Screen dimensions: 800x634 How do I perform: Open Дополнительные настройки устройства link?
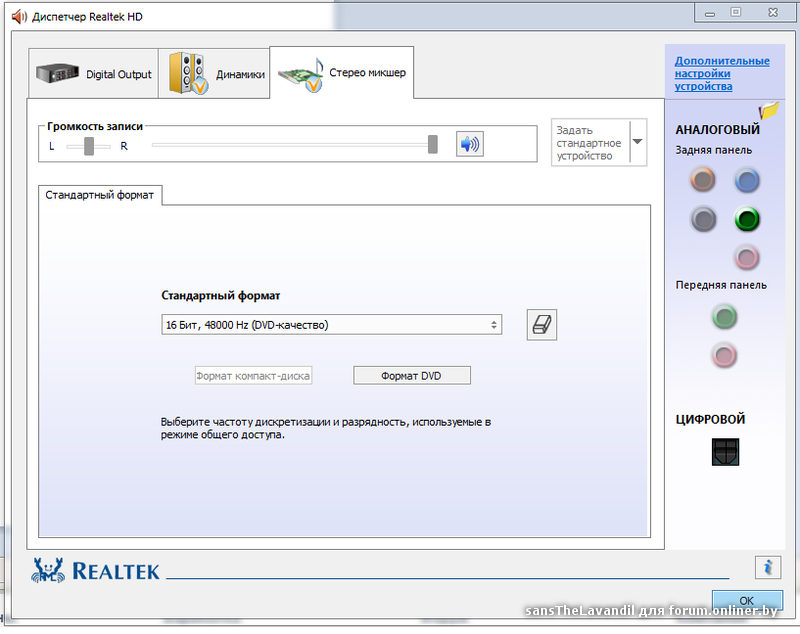721,73
